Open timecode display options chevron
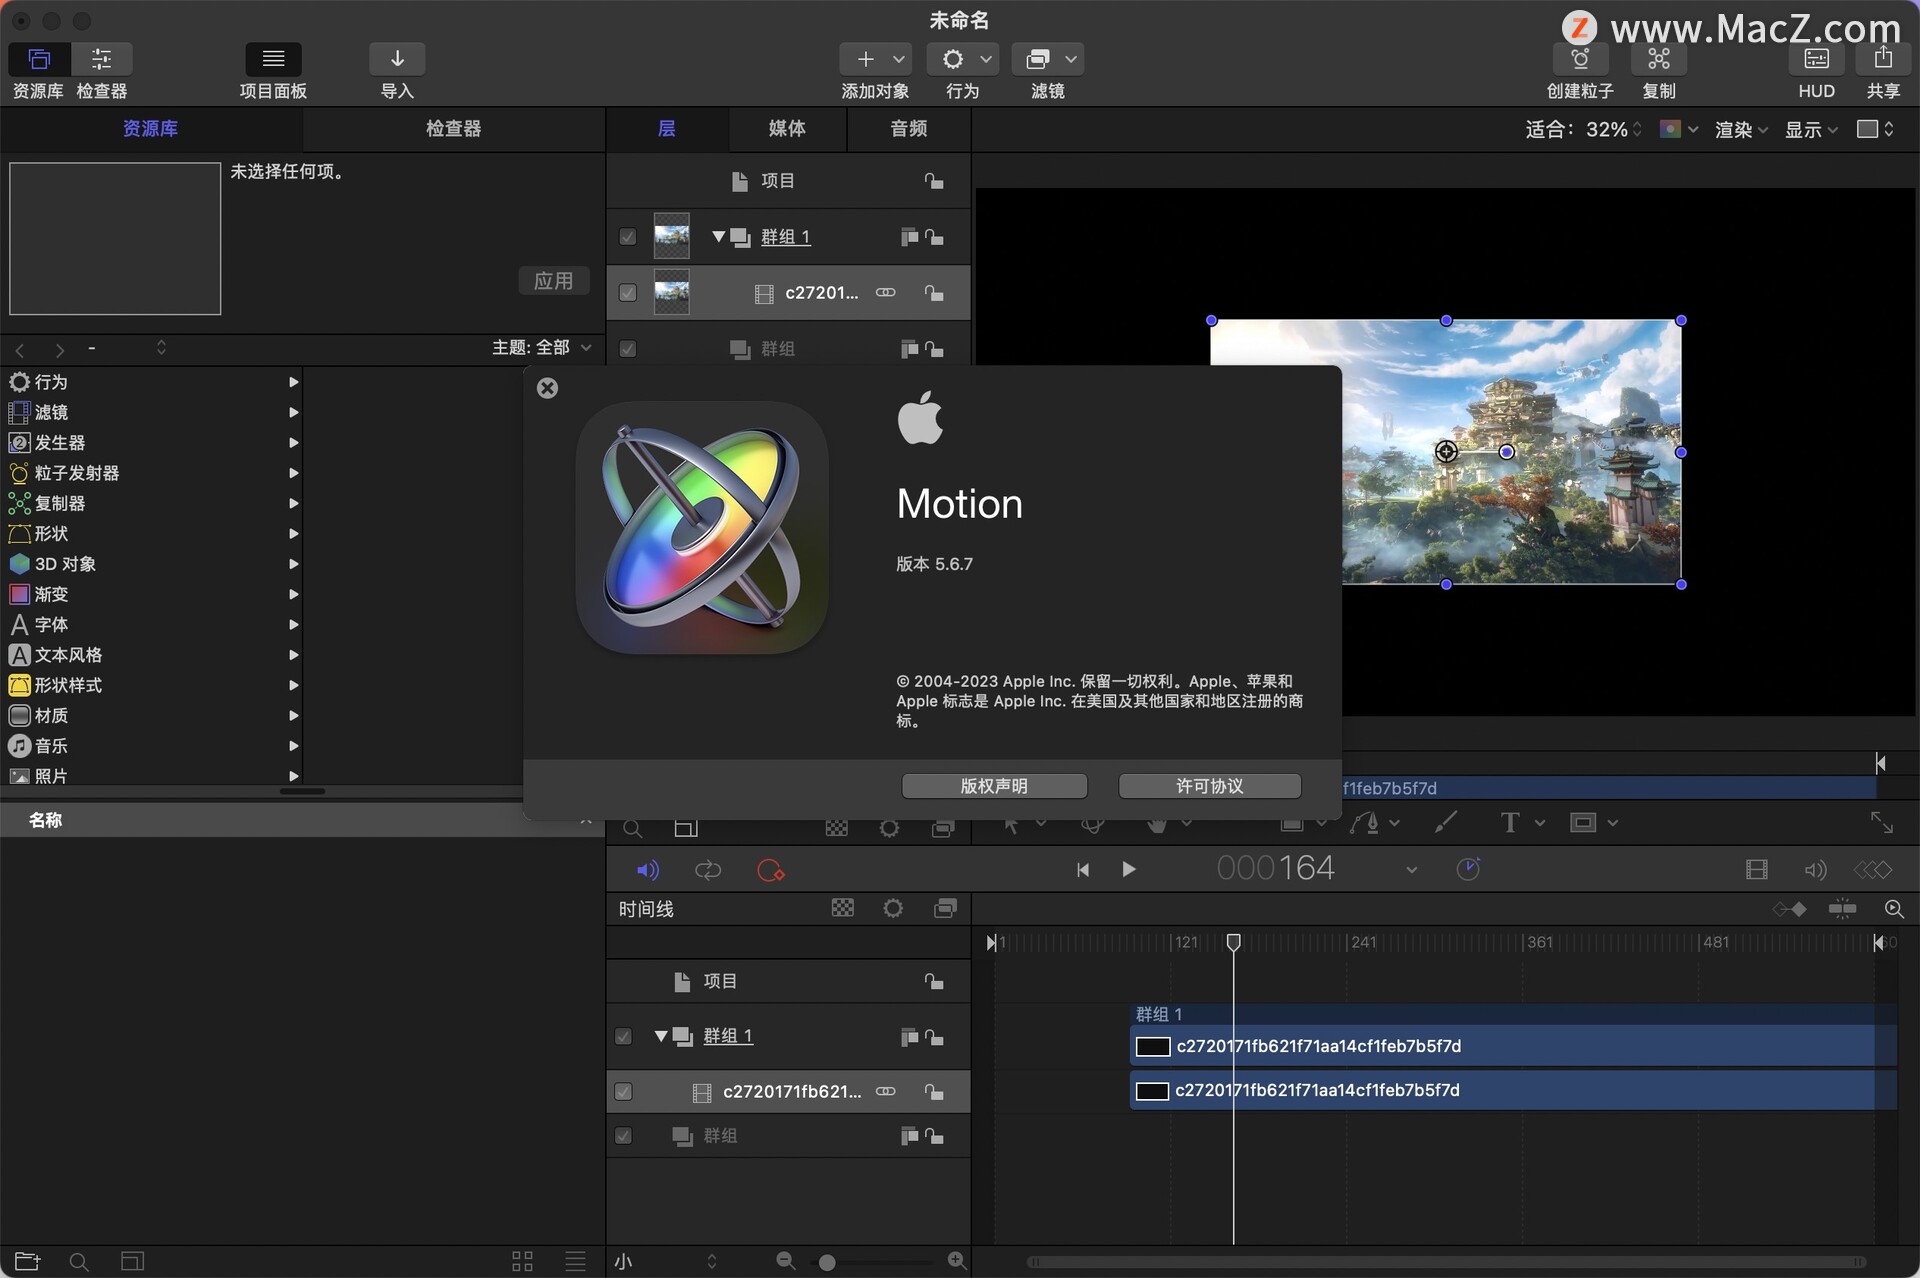1920x1278 pixels. coord(1411,870)
